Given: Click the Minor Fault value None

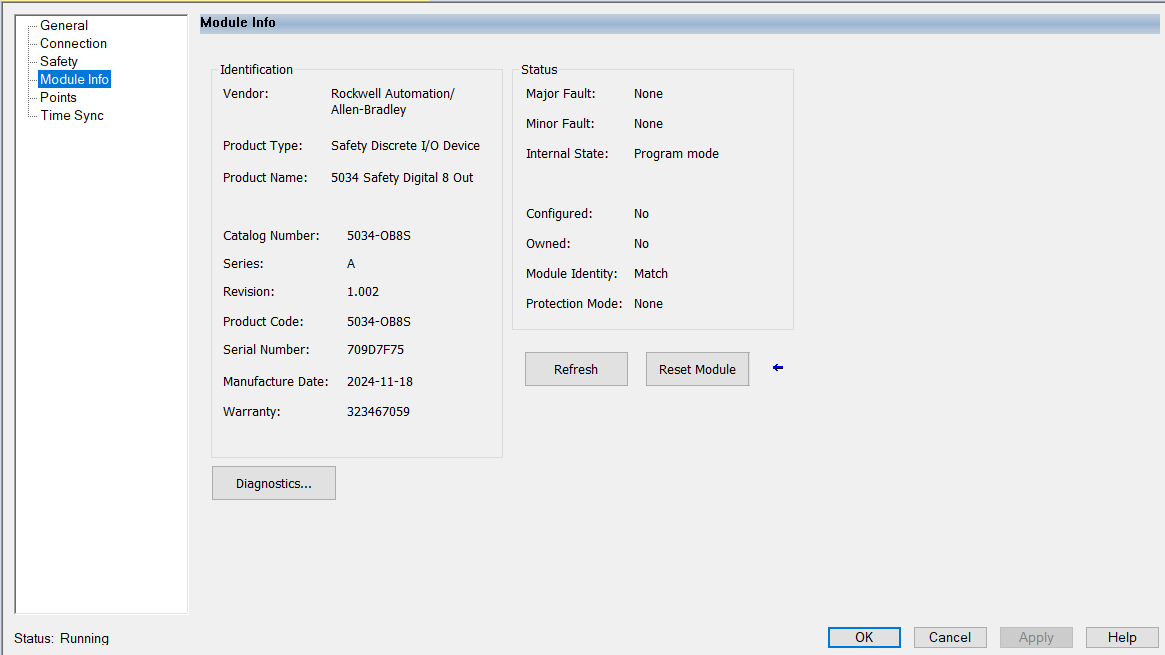Looking at the screenshot, I should pos(648,124).
